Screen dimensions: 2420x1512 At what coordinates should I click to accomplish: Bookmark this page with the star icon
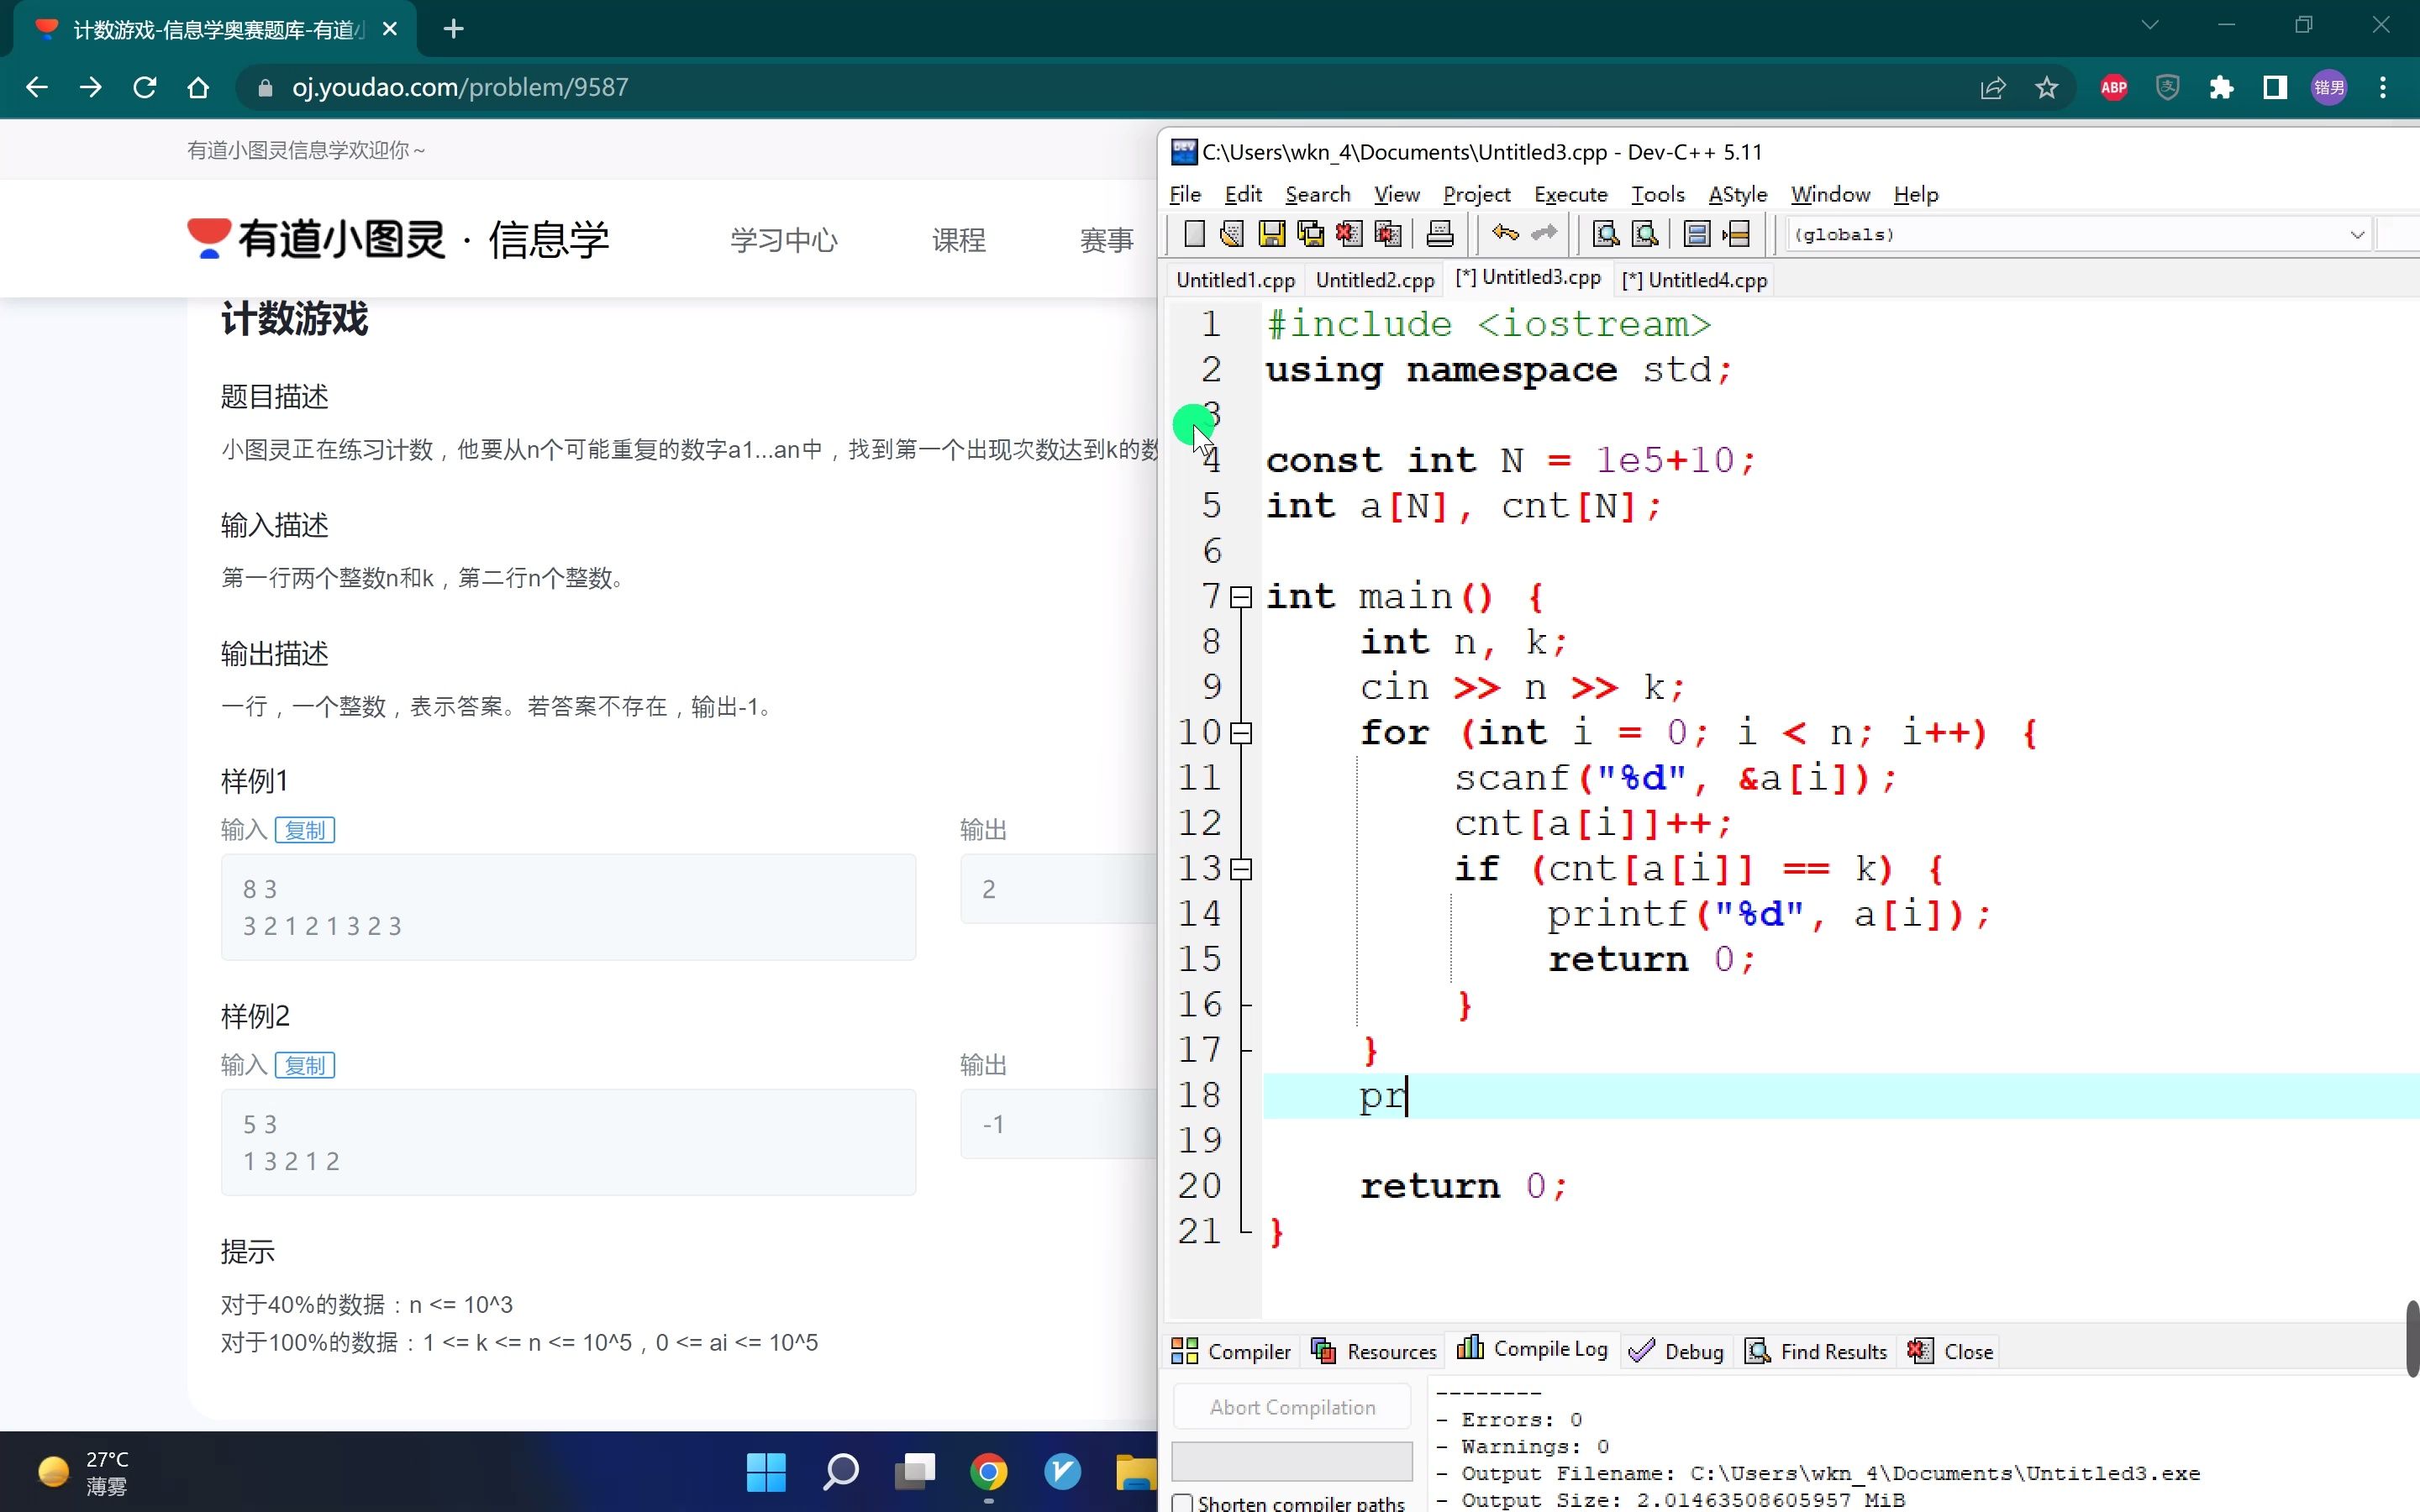2047,88
